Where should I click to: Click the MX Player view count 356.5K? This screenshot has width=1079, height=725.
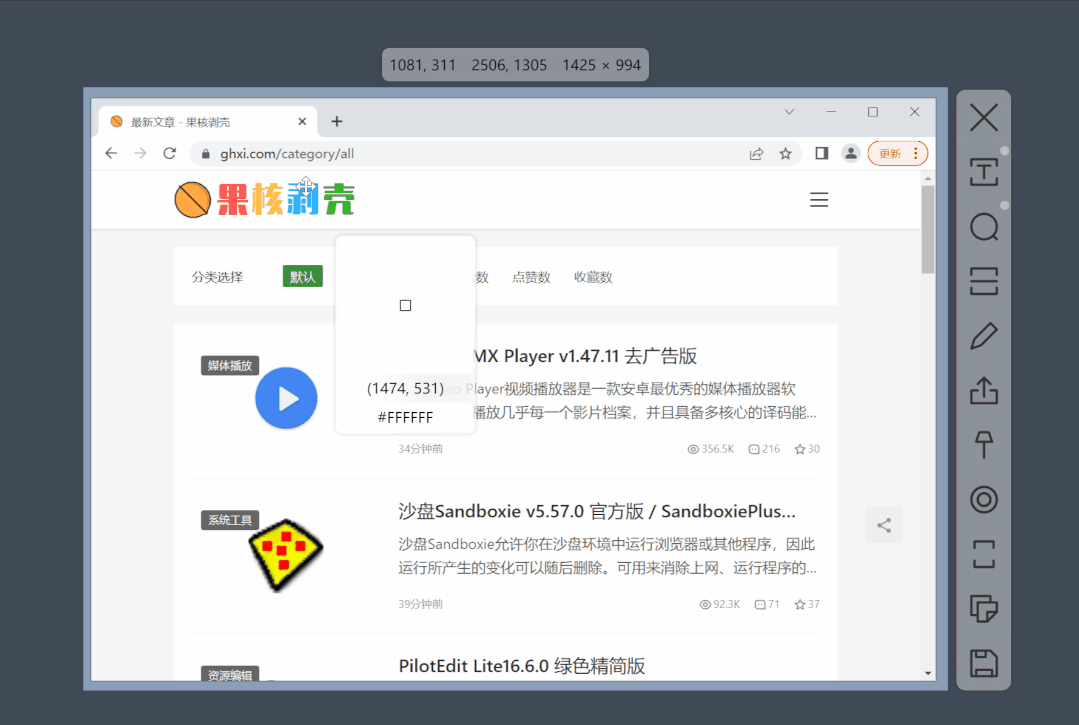pyautogui.click(x=711, y=449)
